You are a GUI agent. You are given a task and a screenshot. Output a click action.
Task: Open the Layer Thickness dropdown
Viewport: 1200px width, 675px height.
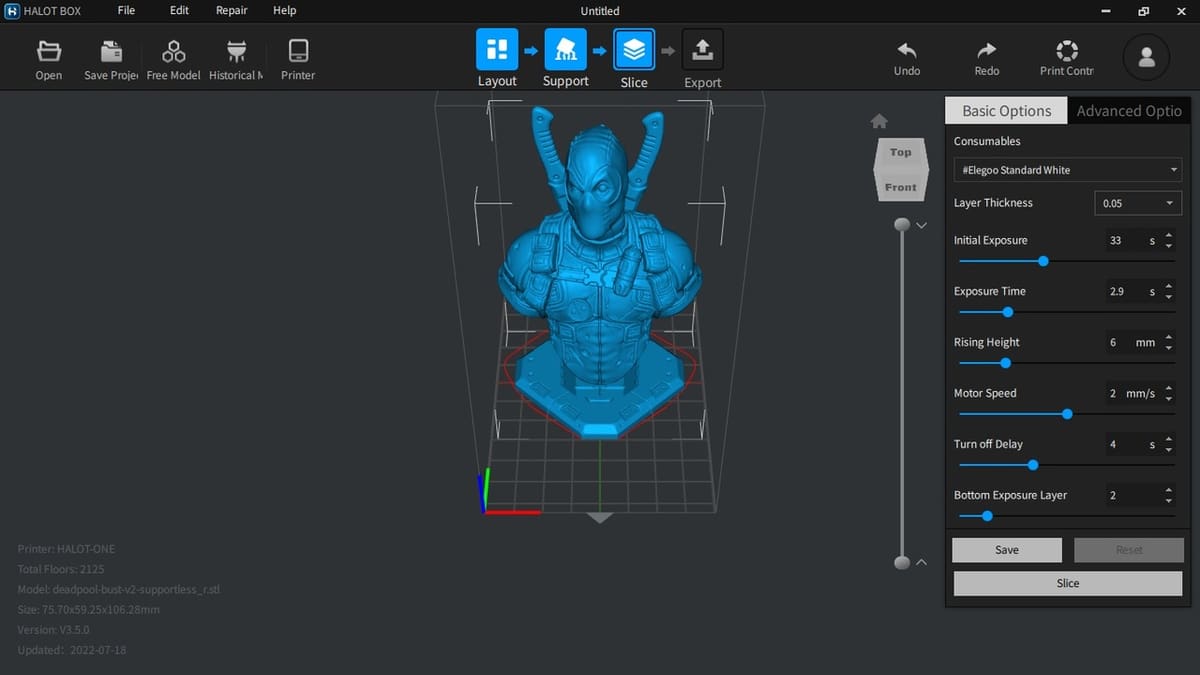[1138, 203]
